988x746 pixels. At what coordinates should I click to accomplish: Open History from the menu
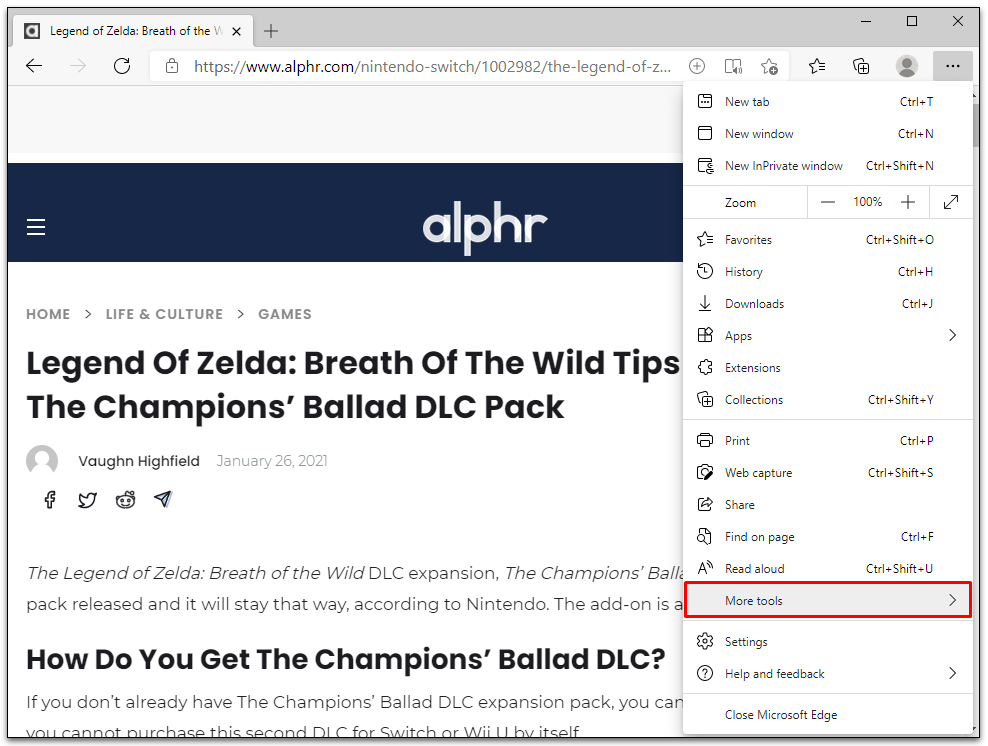point(828,272)
